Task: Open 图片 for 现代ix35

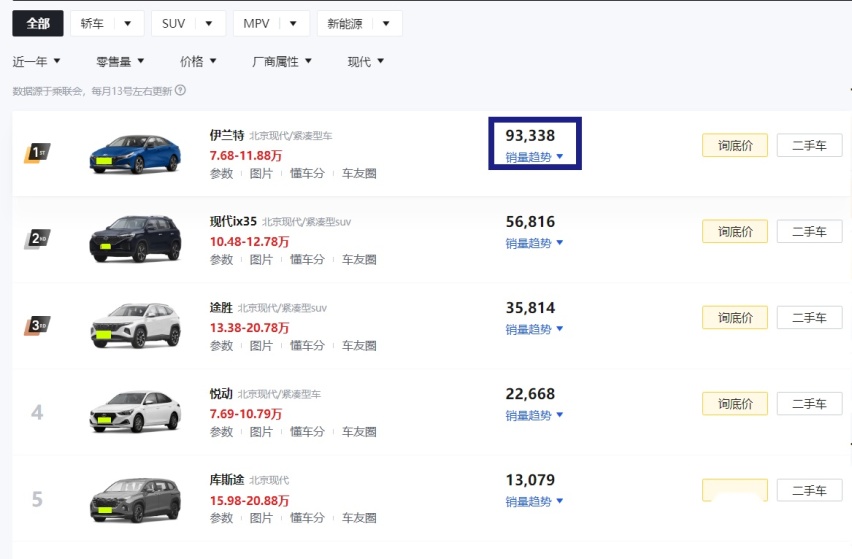Action: click(261, 260)
